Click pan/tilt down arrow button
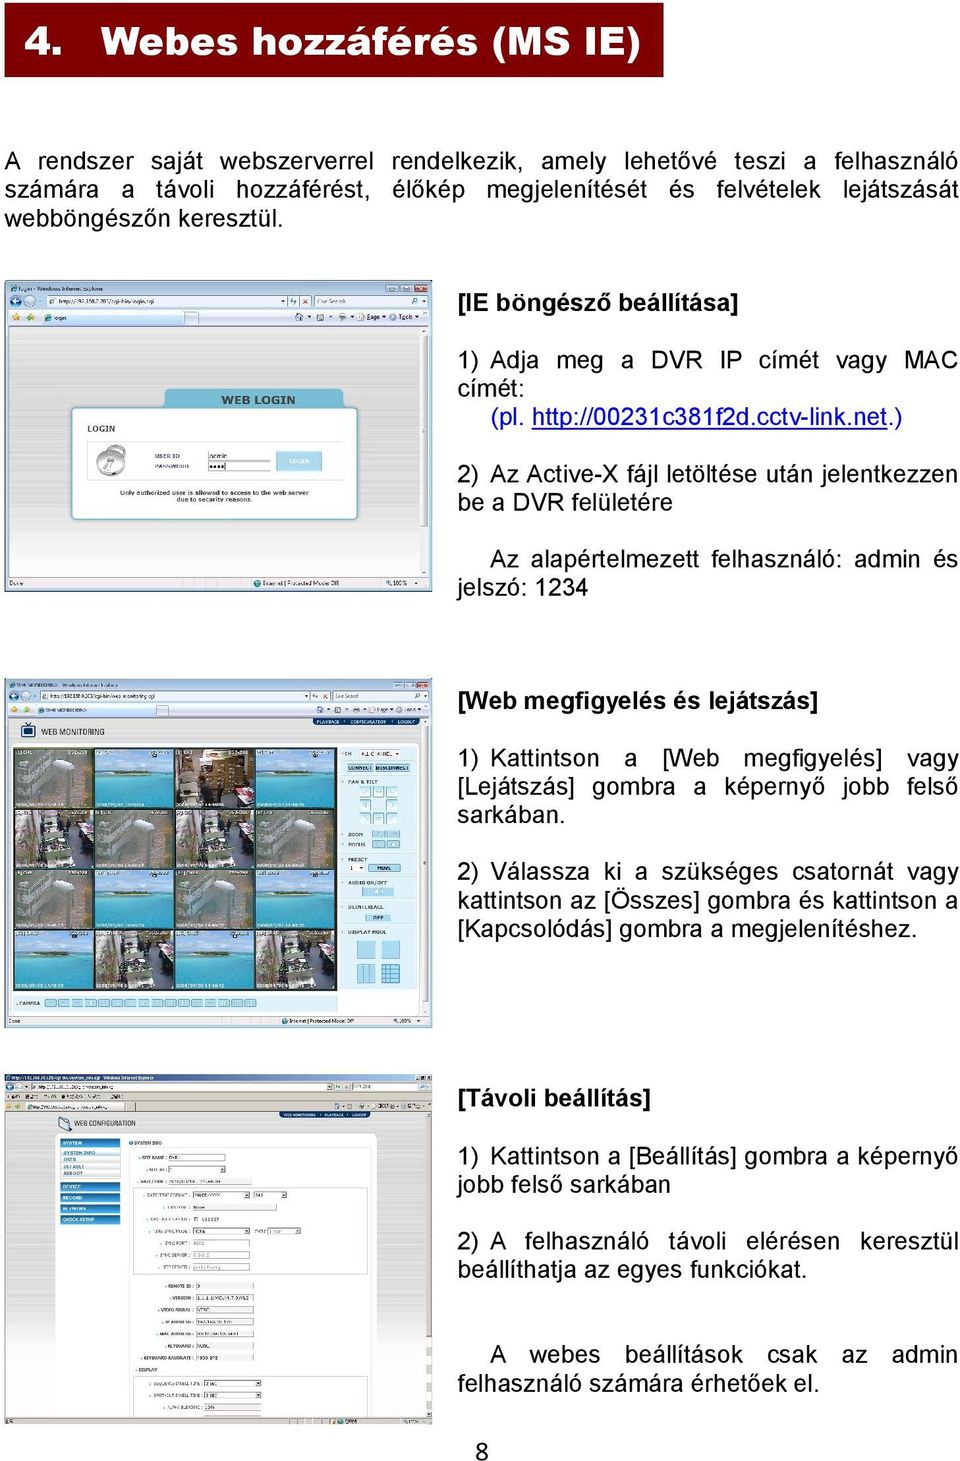Image resolution: width=960 pixels, height=1461 pixels. pyautogui.click(x=378, y=818)
